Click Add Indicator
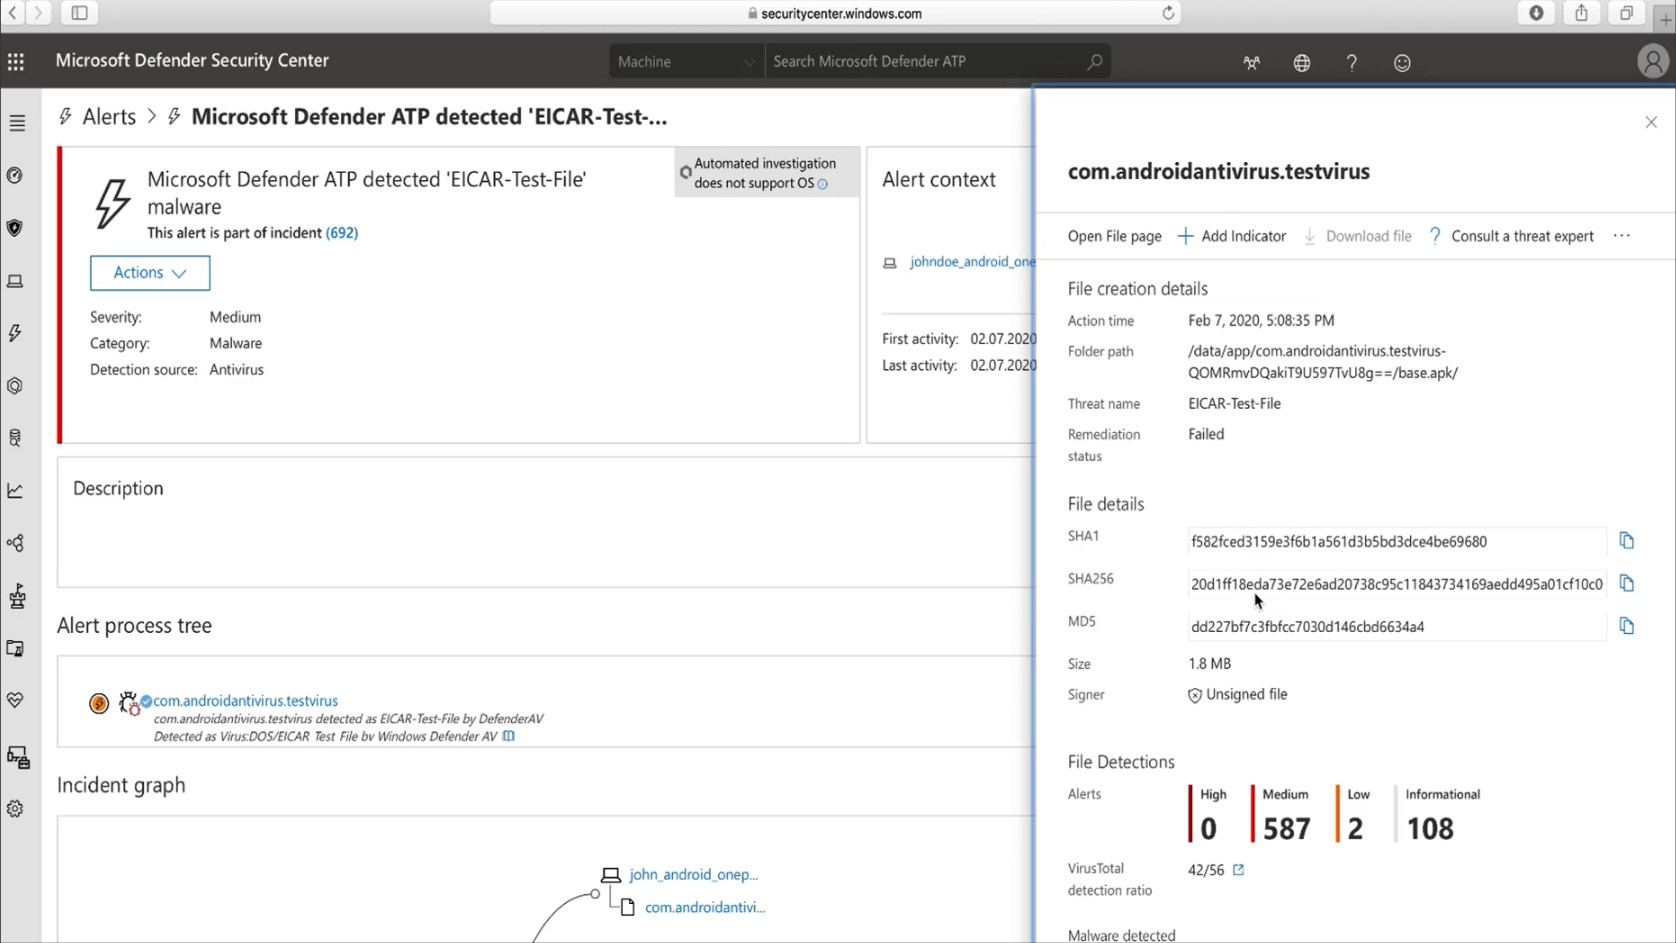 [x=1232, y=236]
